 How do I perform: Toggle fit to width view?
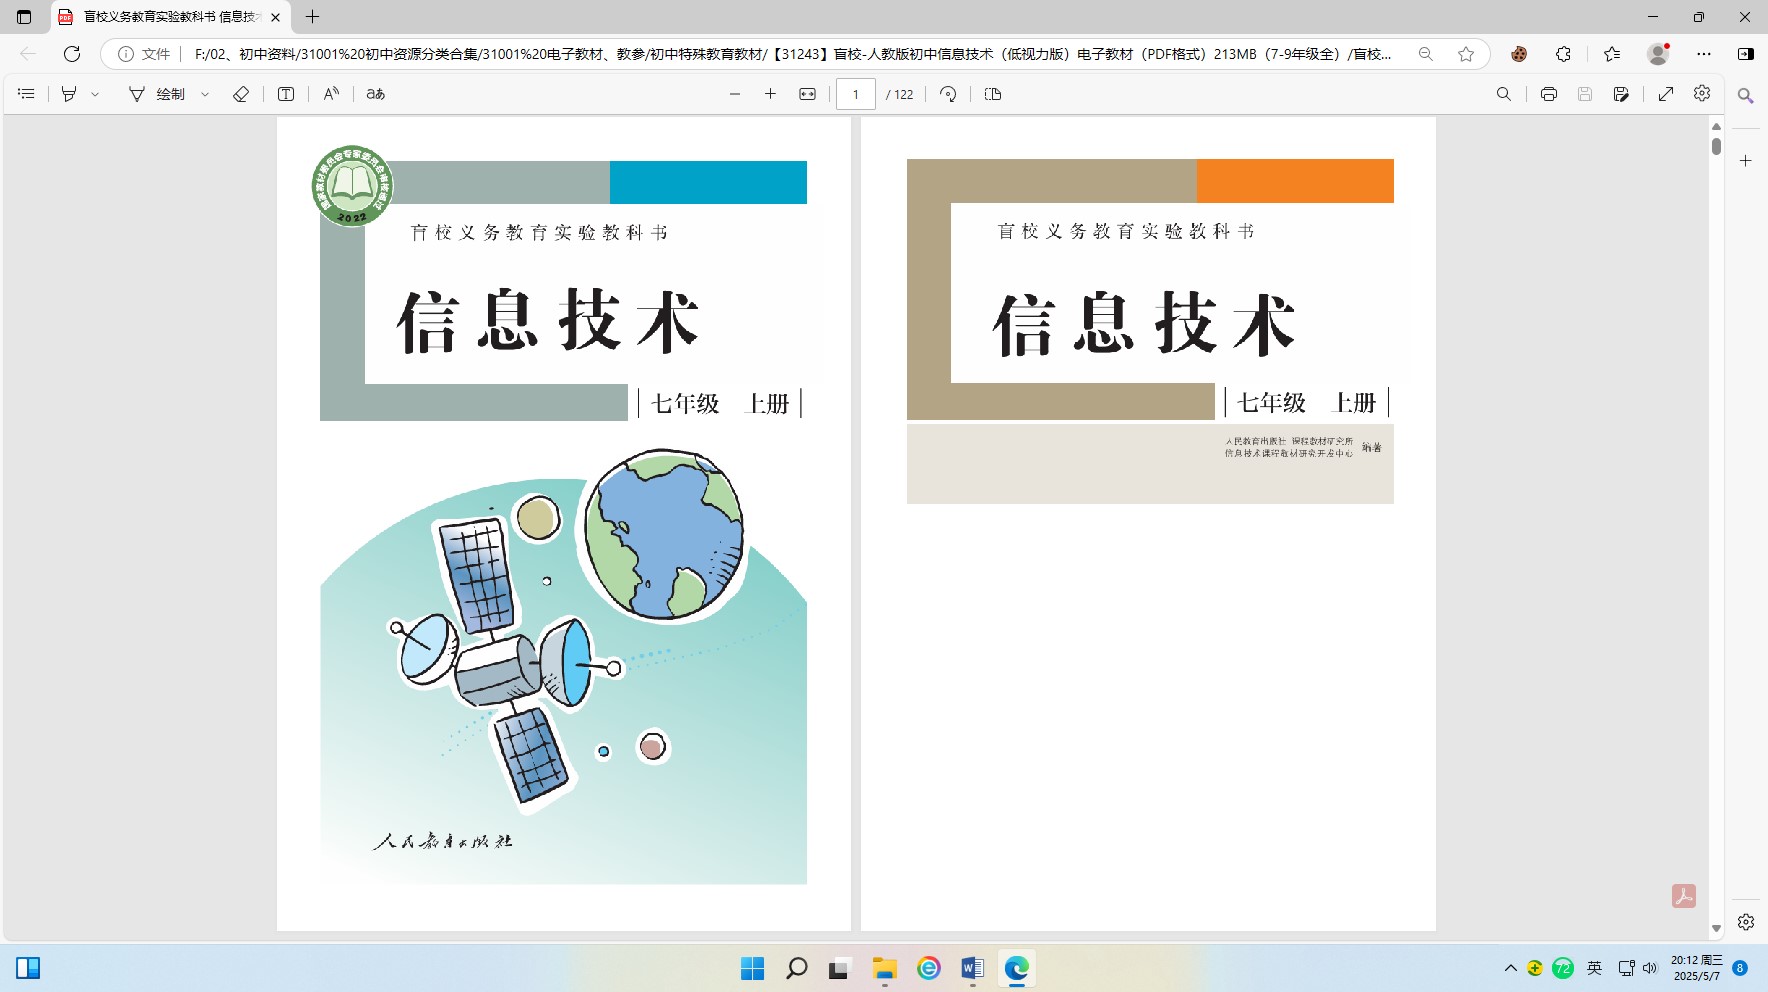[807, 94]
